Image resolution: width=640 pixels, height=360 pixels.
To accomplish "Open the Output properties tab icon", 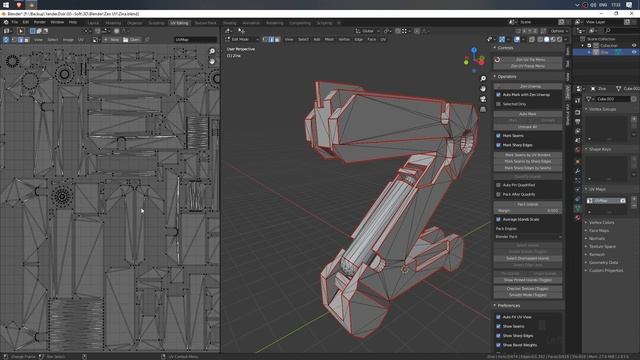I will (x=578, y=121).
